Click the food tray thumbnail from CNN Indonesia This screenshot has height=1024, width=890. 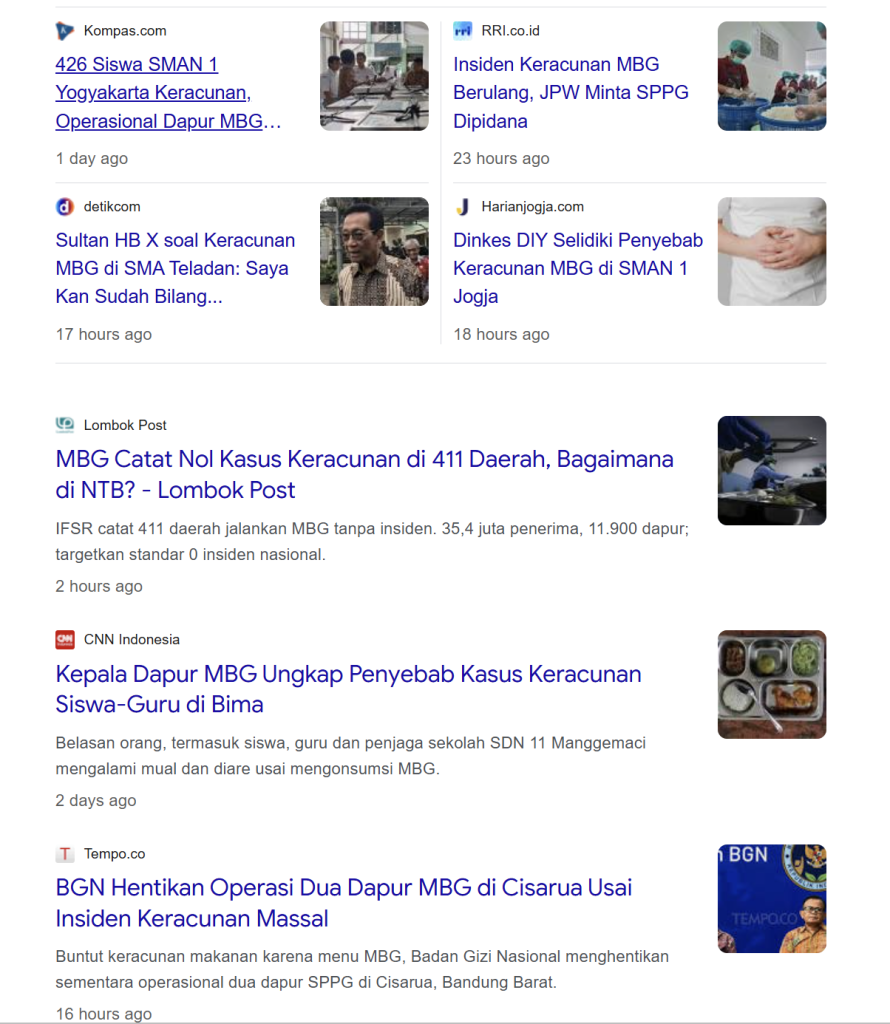pyautogui.click(x=771, y=684)
